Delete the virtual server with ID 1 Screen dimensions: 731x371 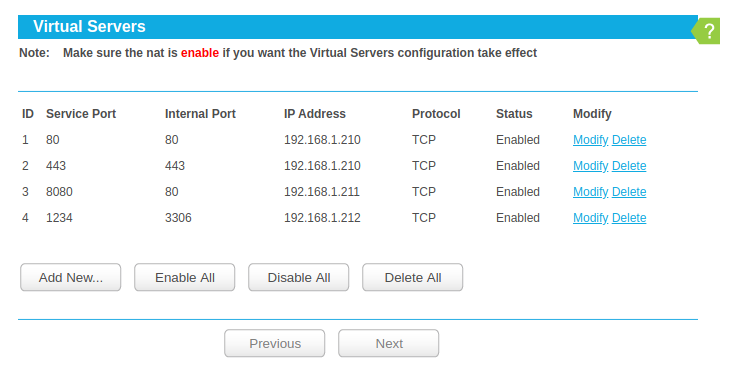[629, 140]
